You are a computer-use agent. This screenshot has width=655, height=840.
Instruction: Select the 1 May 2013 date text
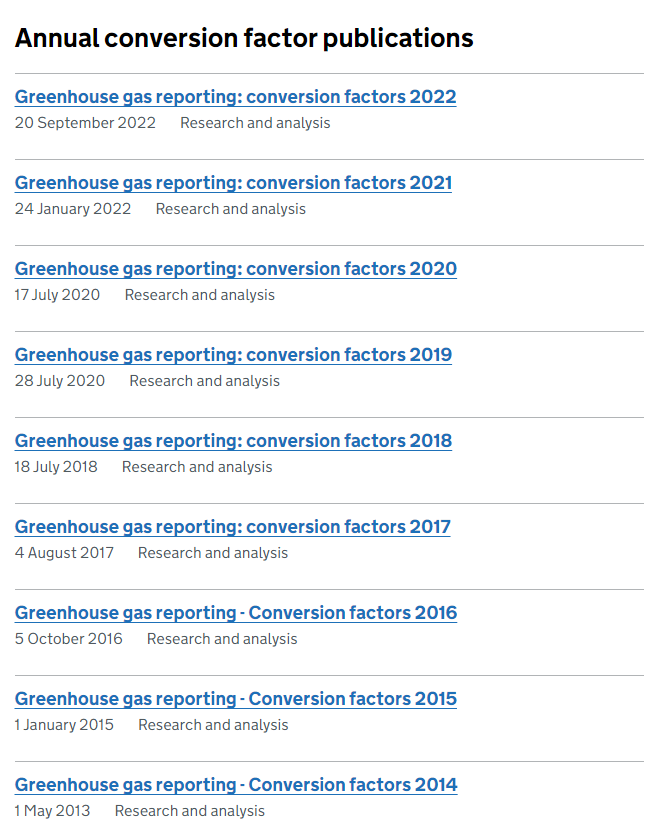[x=52, y=811]
